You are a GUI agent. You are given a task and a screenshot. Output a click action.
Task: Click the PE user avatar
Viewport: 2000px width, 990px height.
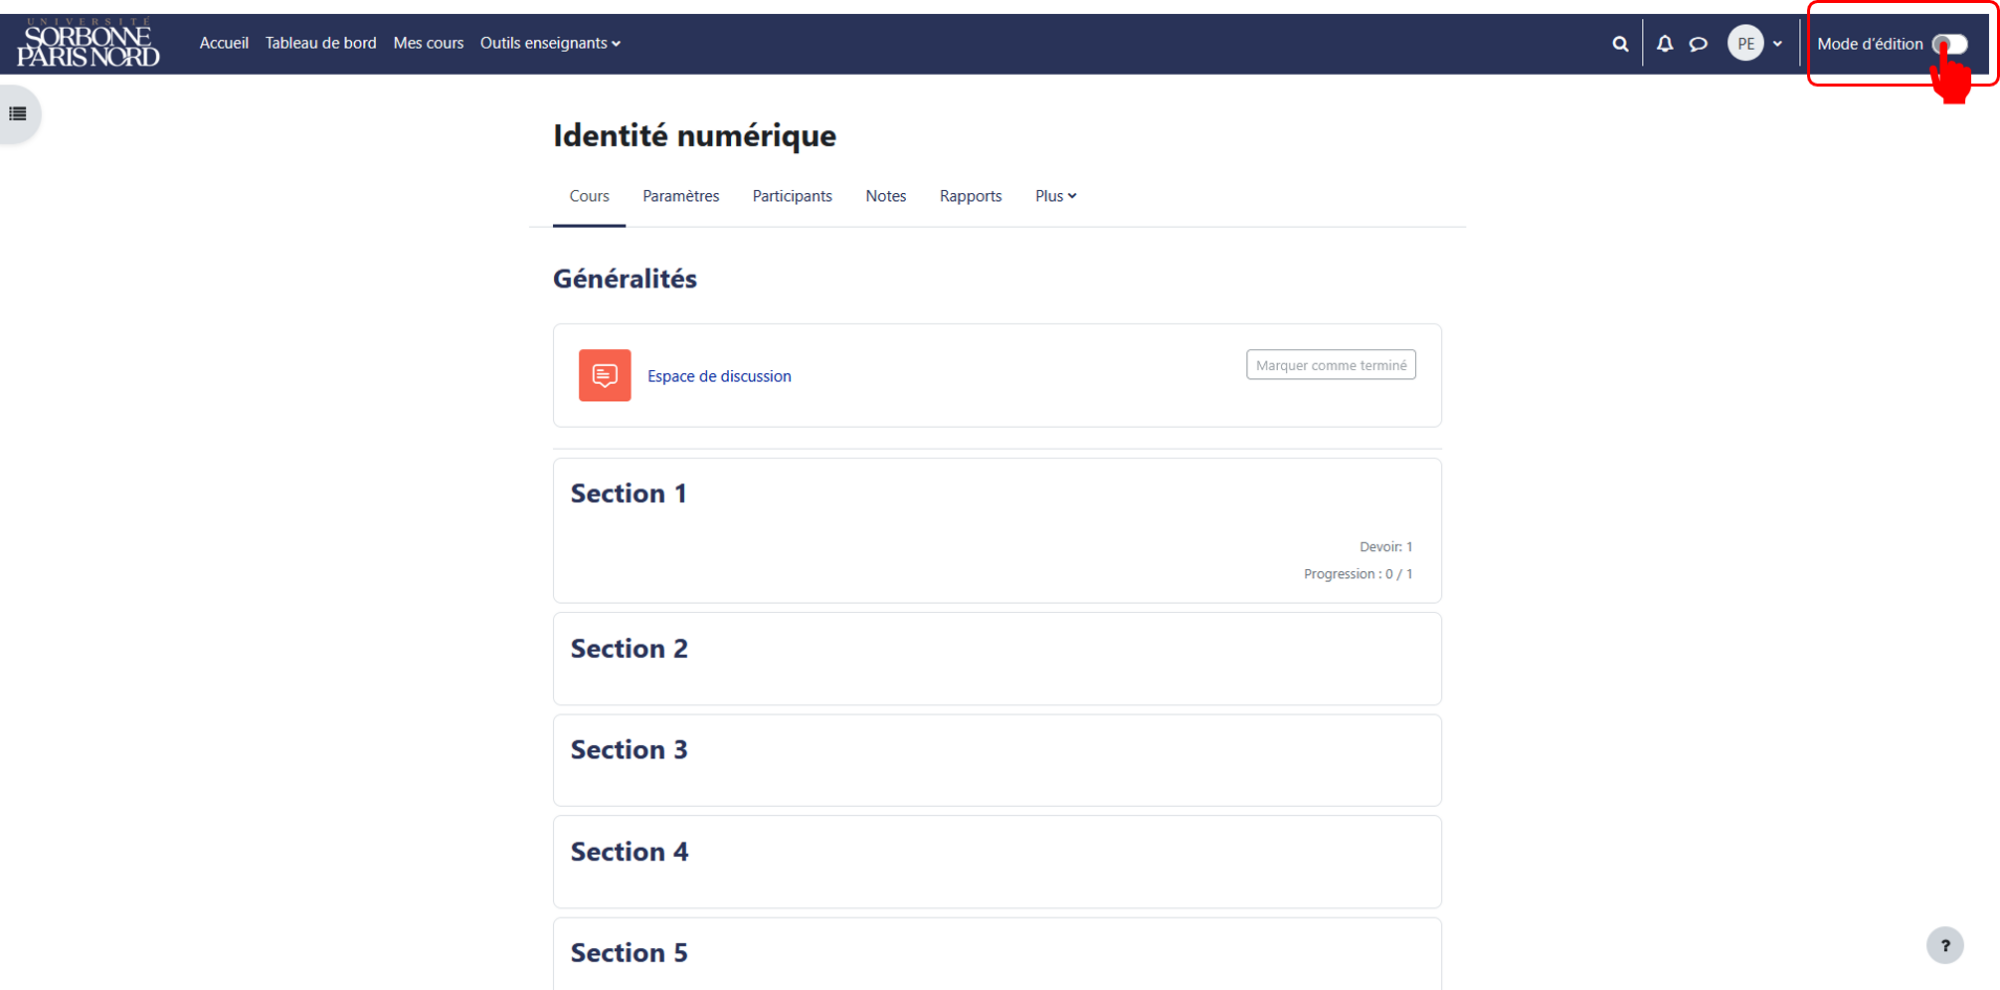pos(1745,44)
